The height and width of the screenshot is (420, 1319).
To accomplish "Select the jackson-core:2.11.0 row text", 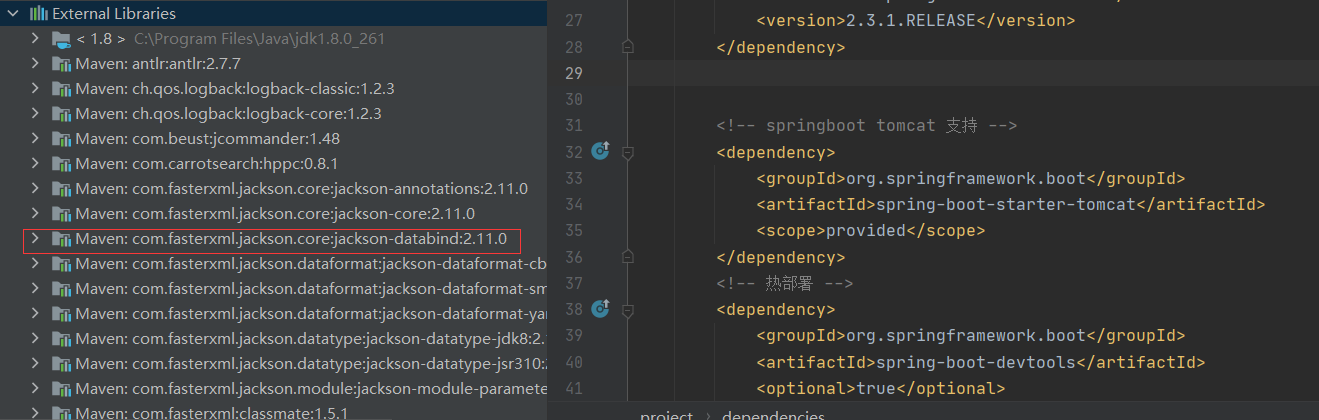I will click(x=275, y=214).
